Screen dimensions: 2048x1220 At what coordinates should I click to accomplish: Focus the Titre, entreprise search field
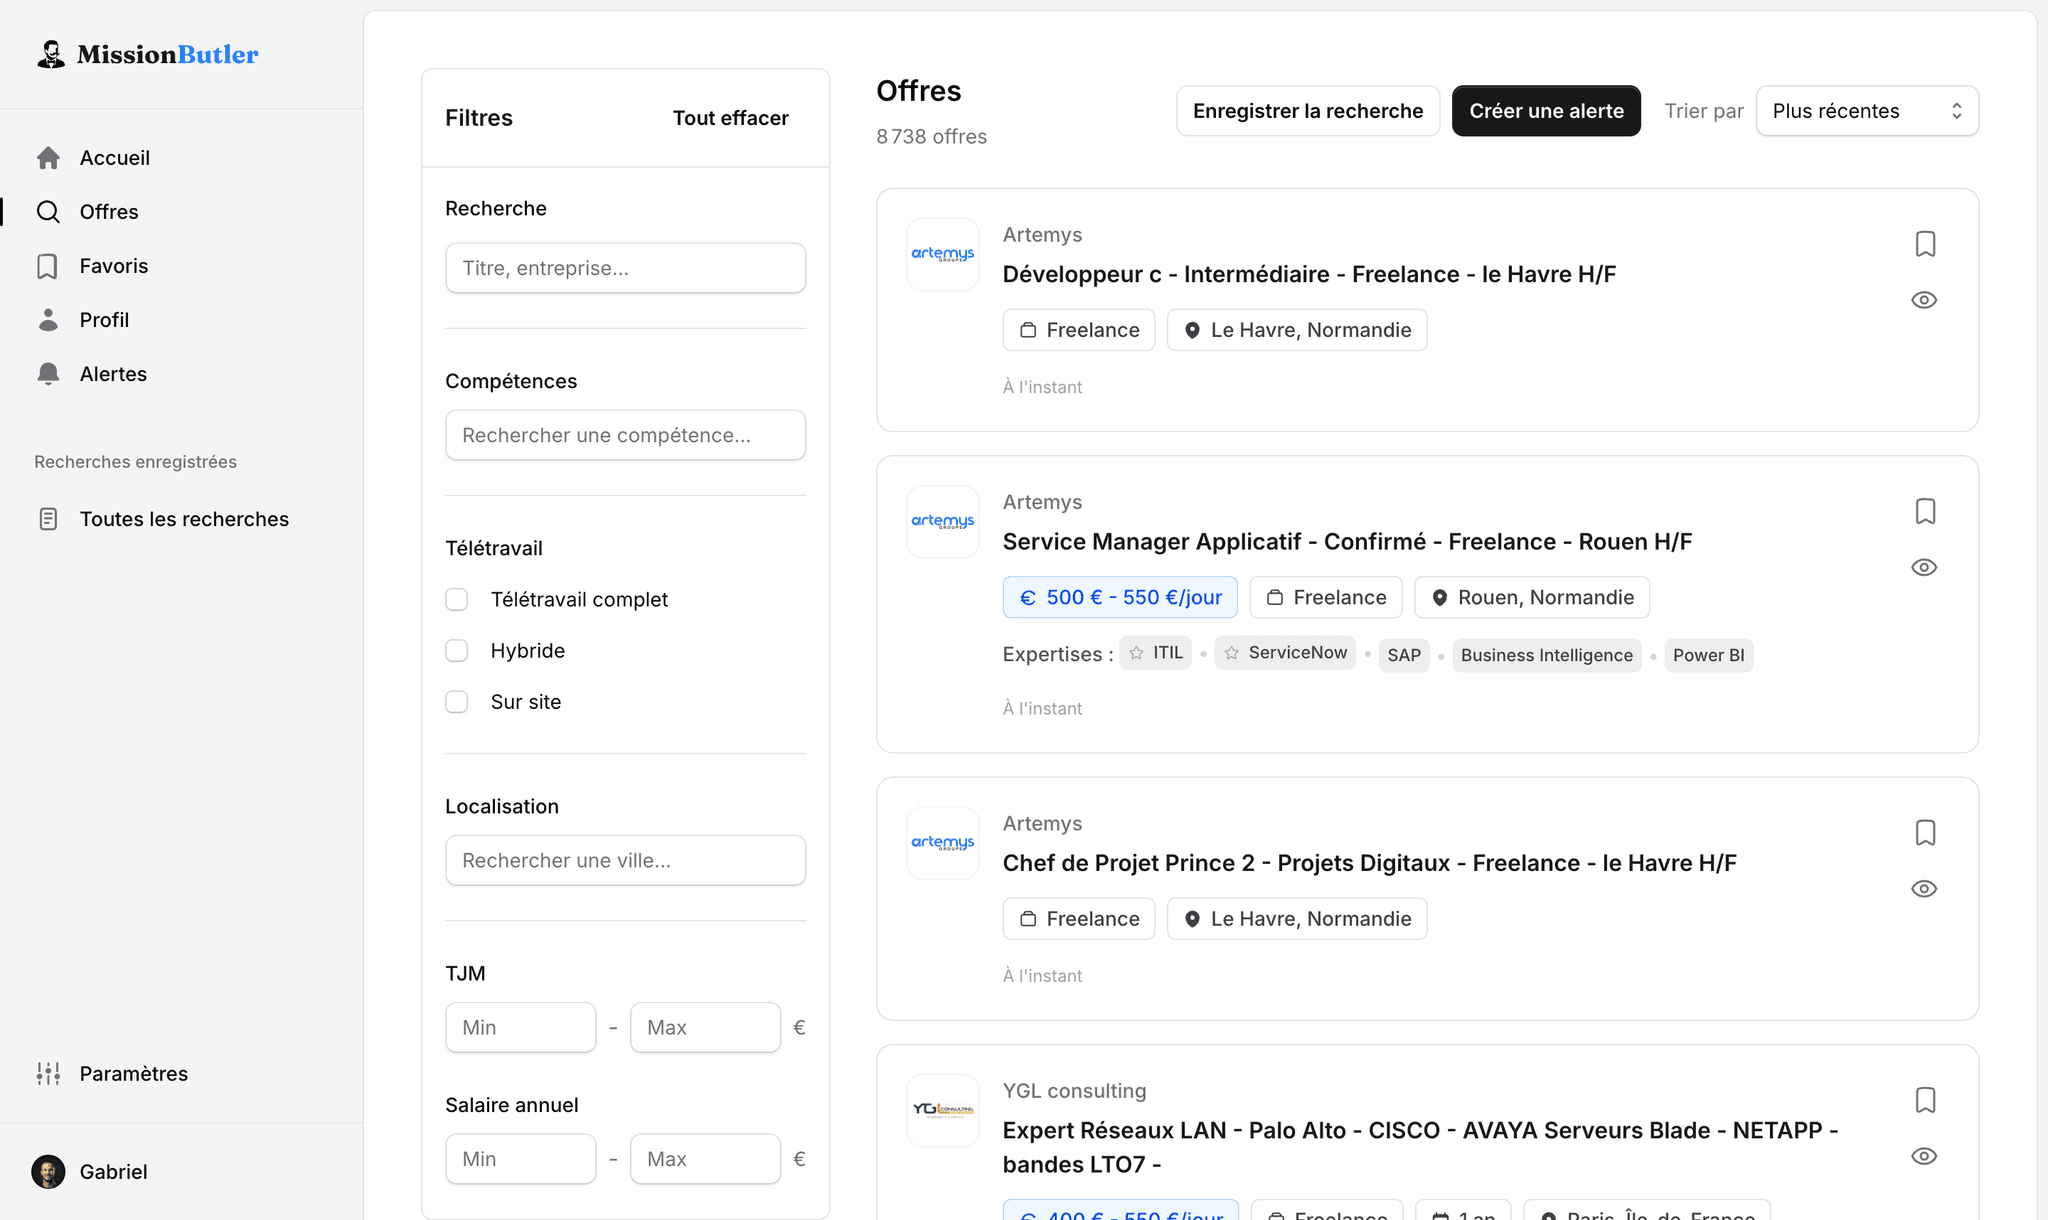coord(625,268)
